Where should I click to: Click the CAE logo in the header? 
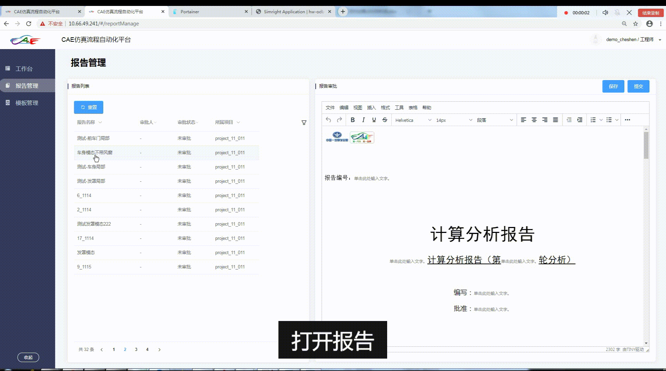click(x=25, y=40)
